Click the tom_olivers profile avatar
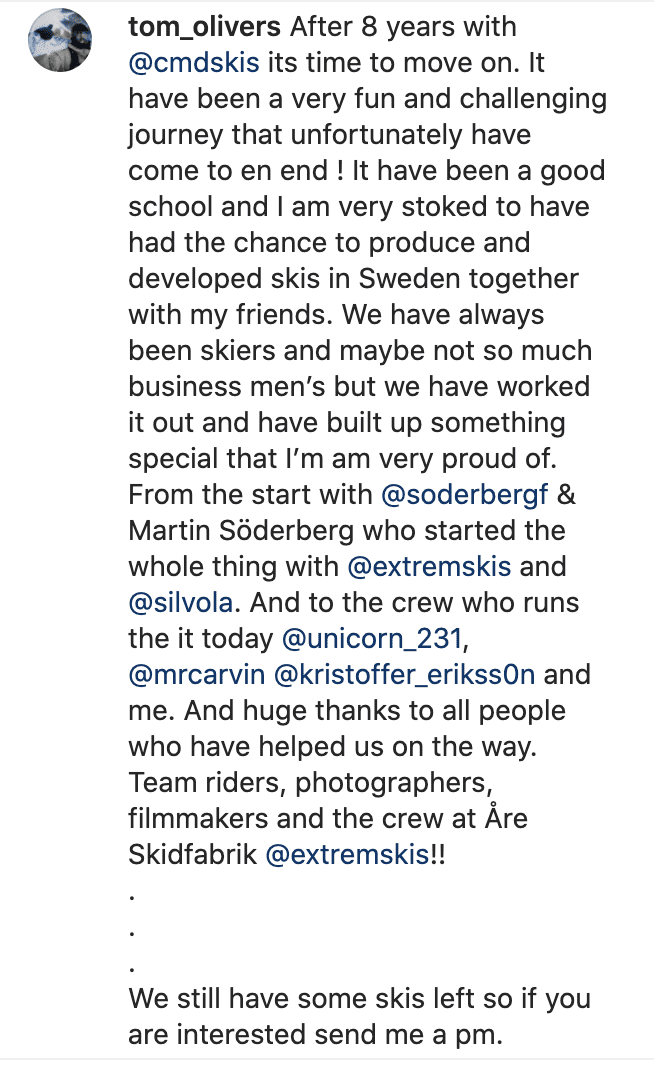 click(x=63, y=43)
